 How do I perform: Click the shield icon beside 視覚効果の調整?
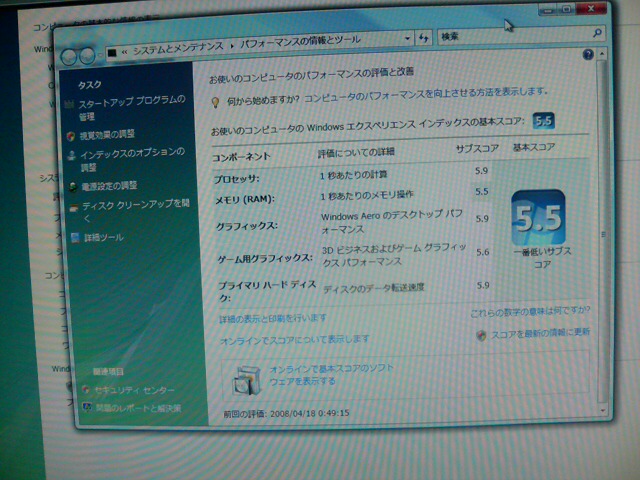click(71, 136)
